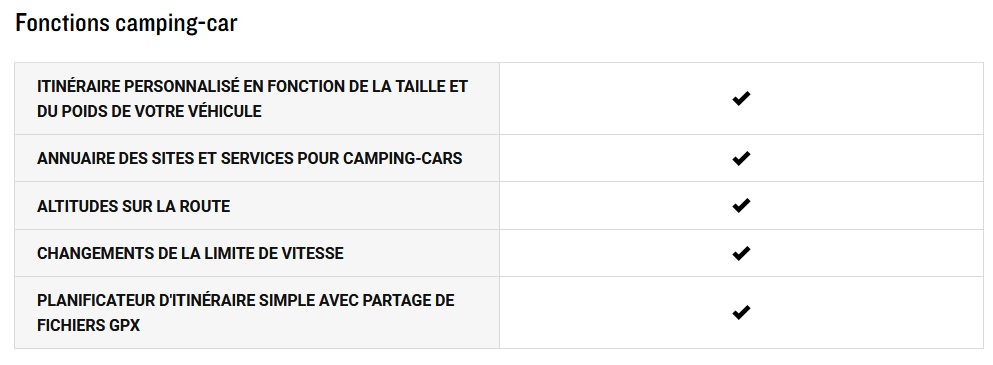
Task: Click 'Itinéraire personnalisé en fonction de la taille' line
Action: 252,86
